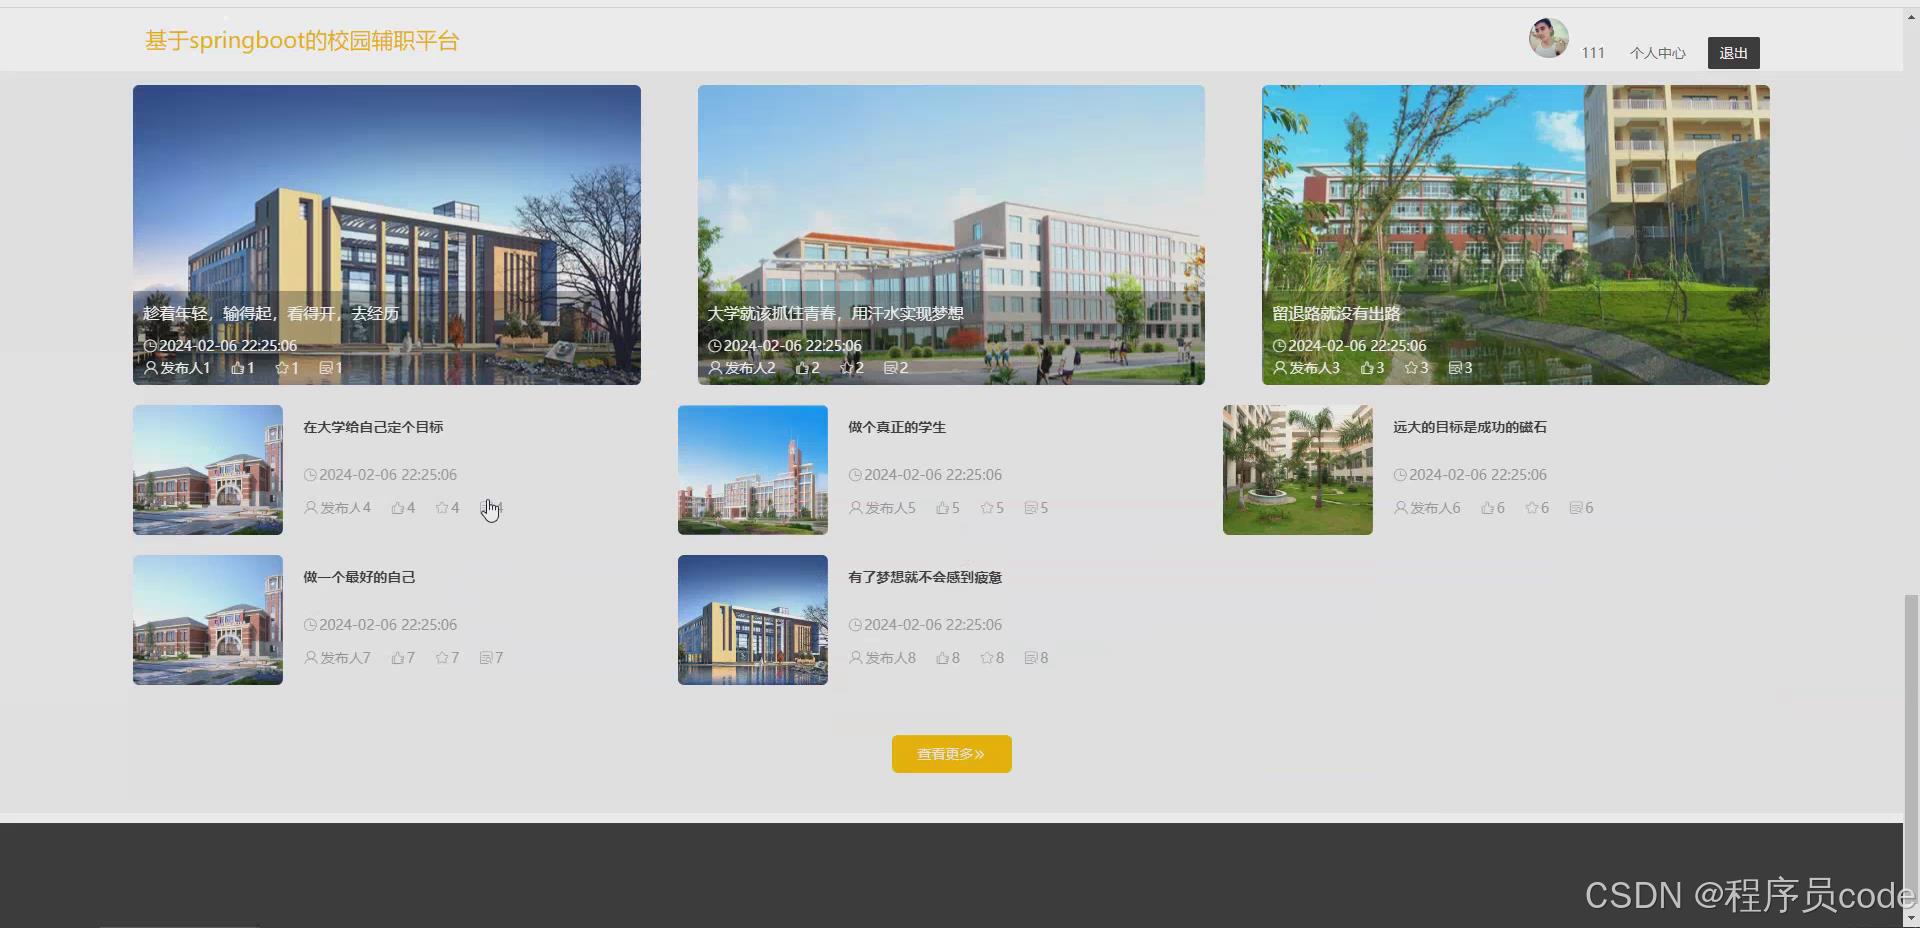Click the 发布人2 author label
This screenshot has height=928, width=1920.
pyautogui.click(x=750, y=368)
